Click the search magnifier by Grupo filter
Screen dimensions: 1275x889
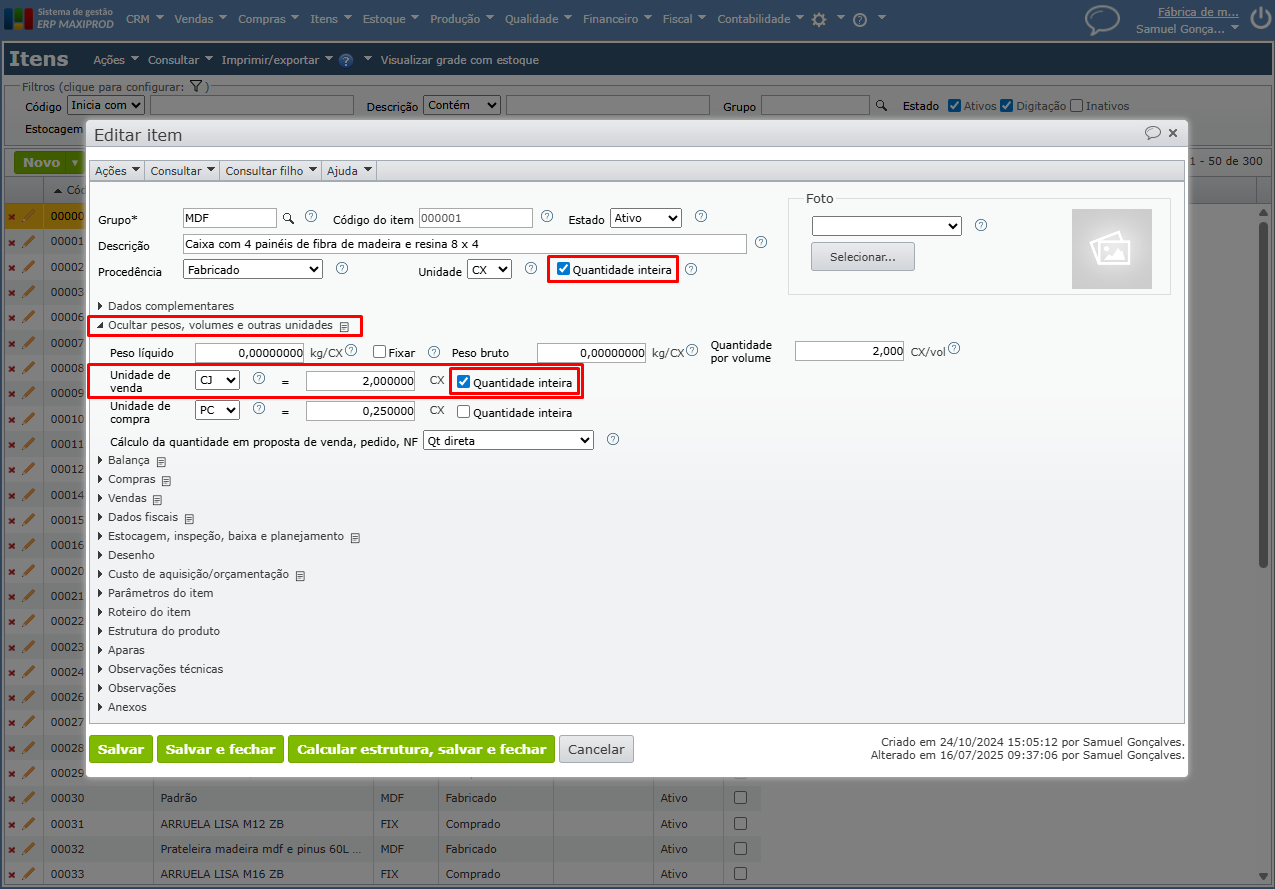(x=881, y=105)
